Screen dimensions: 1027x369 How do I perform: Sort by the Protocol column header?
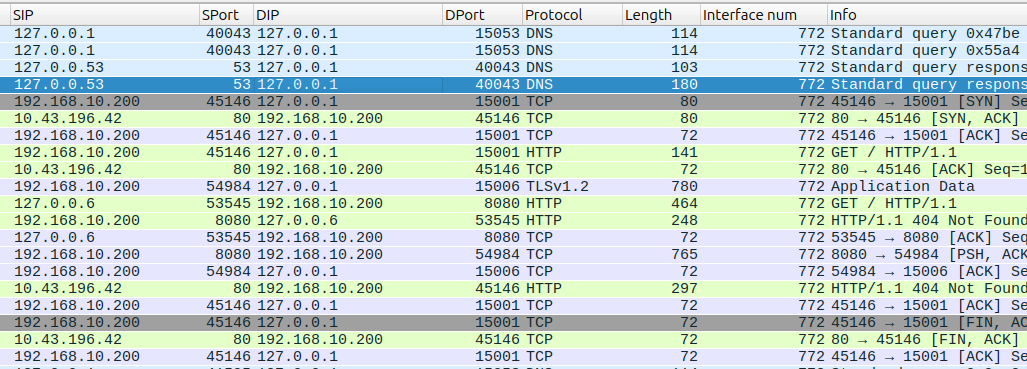(572, 14)
